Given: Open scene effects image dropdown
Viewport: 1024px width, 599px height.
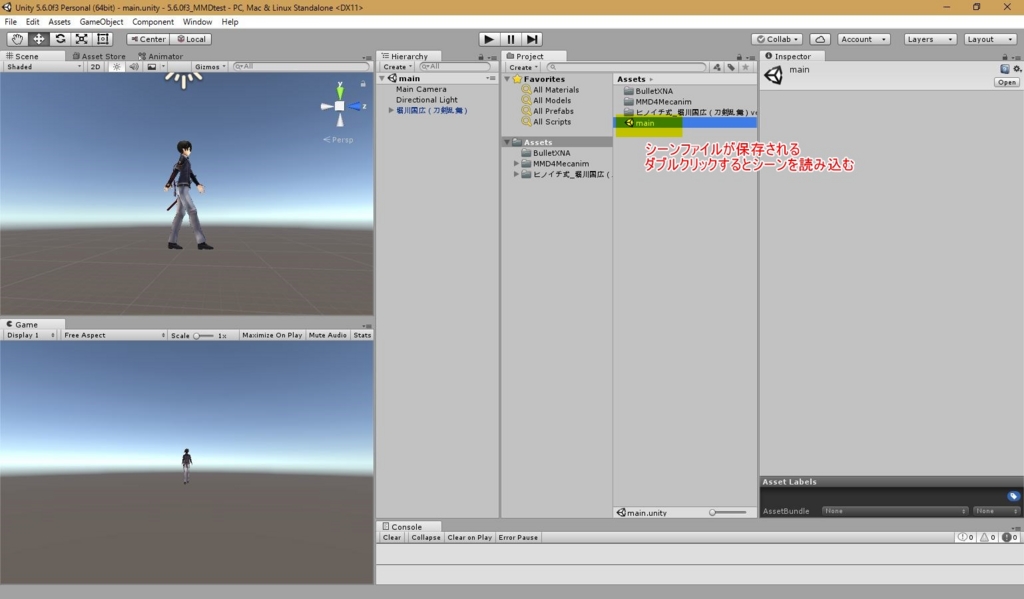Looking at the screenshot, I should (x=155, y=67).
